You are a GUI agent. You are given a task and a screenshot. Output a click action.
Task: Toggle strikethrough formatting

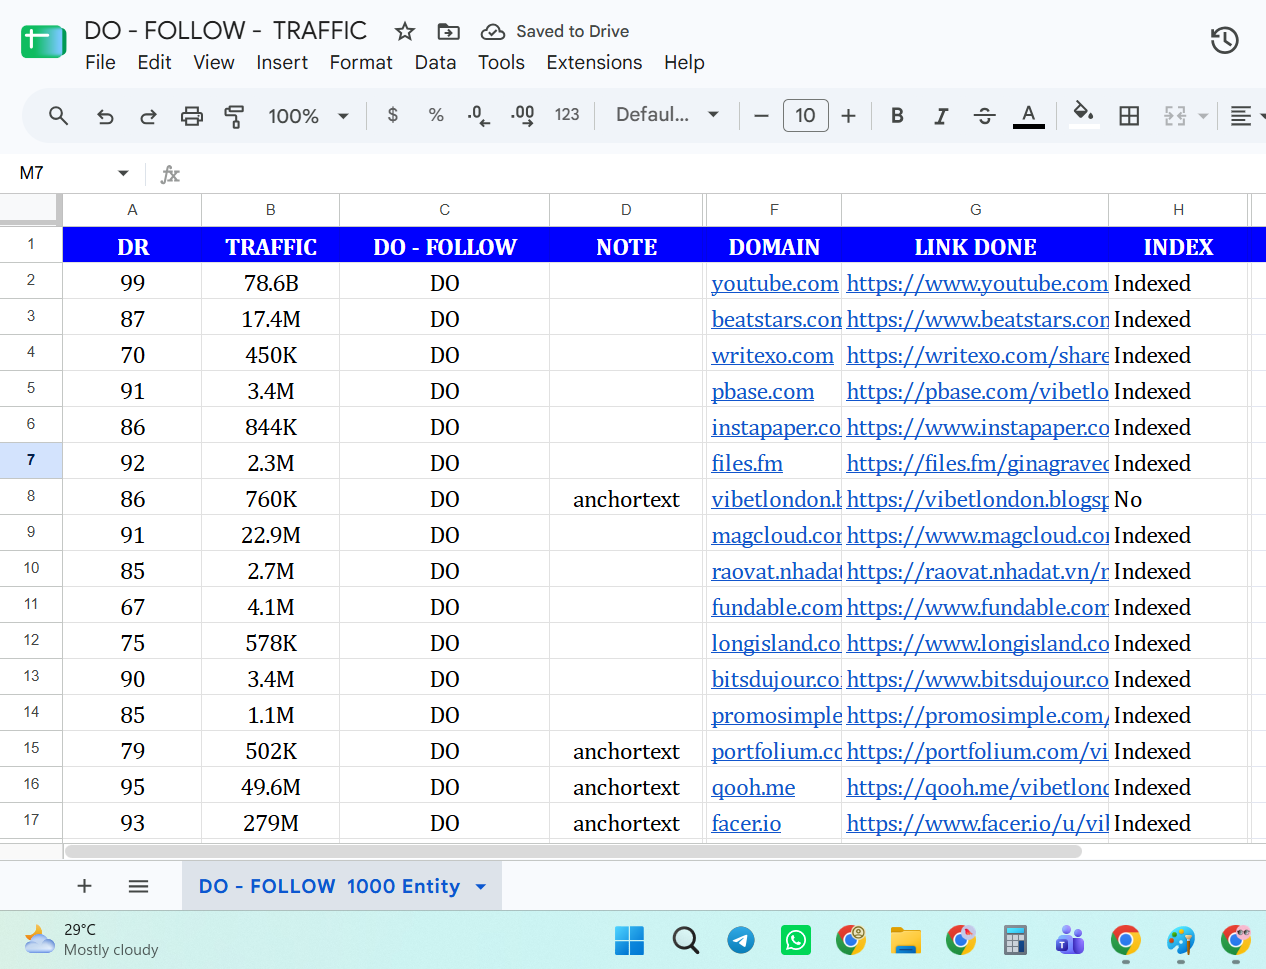984,116
